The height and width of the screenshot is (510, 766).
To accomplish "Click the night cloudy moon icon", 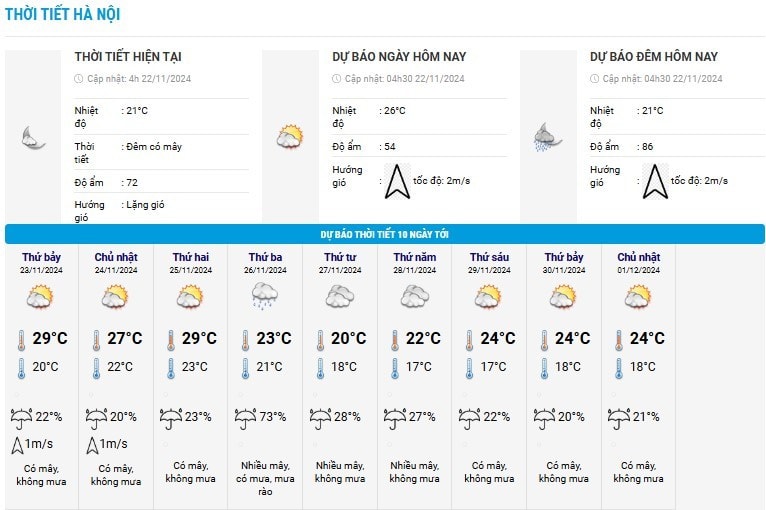I will [x=33, y=137].
